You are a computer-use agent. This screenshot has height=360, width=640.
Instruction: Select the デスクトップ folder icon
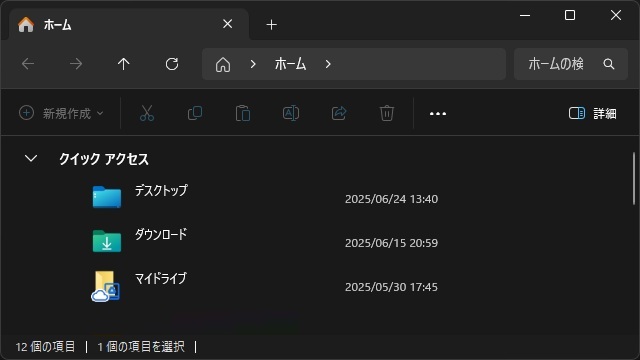(107, 197)
